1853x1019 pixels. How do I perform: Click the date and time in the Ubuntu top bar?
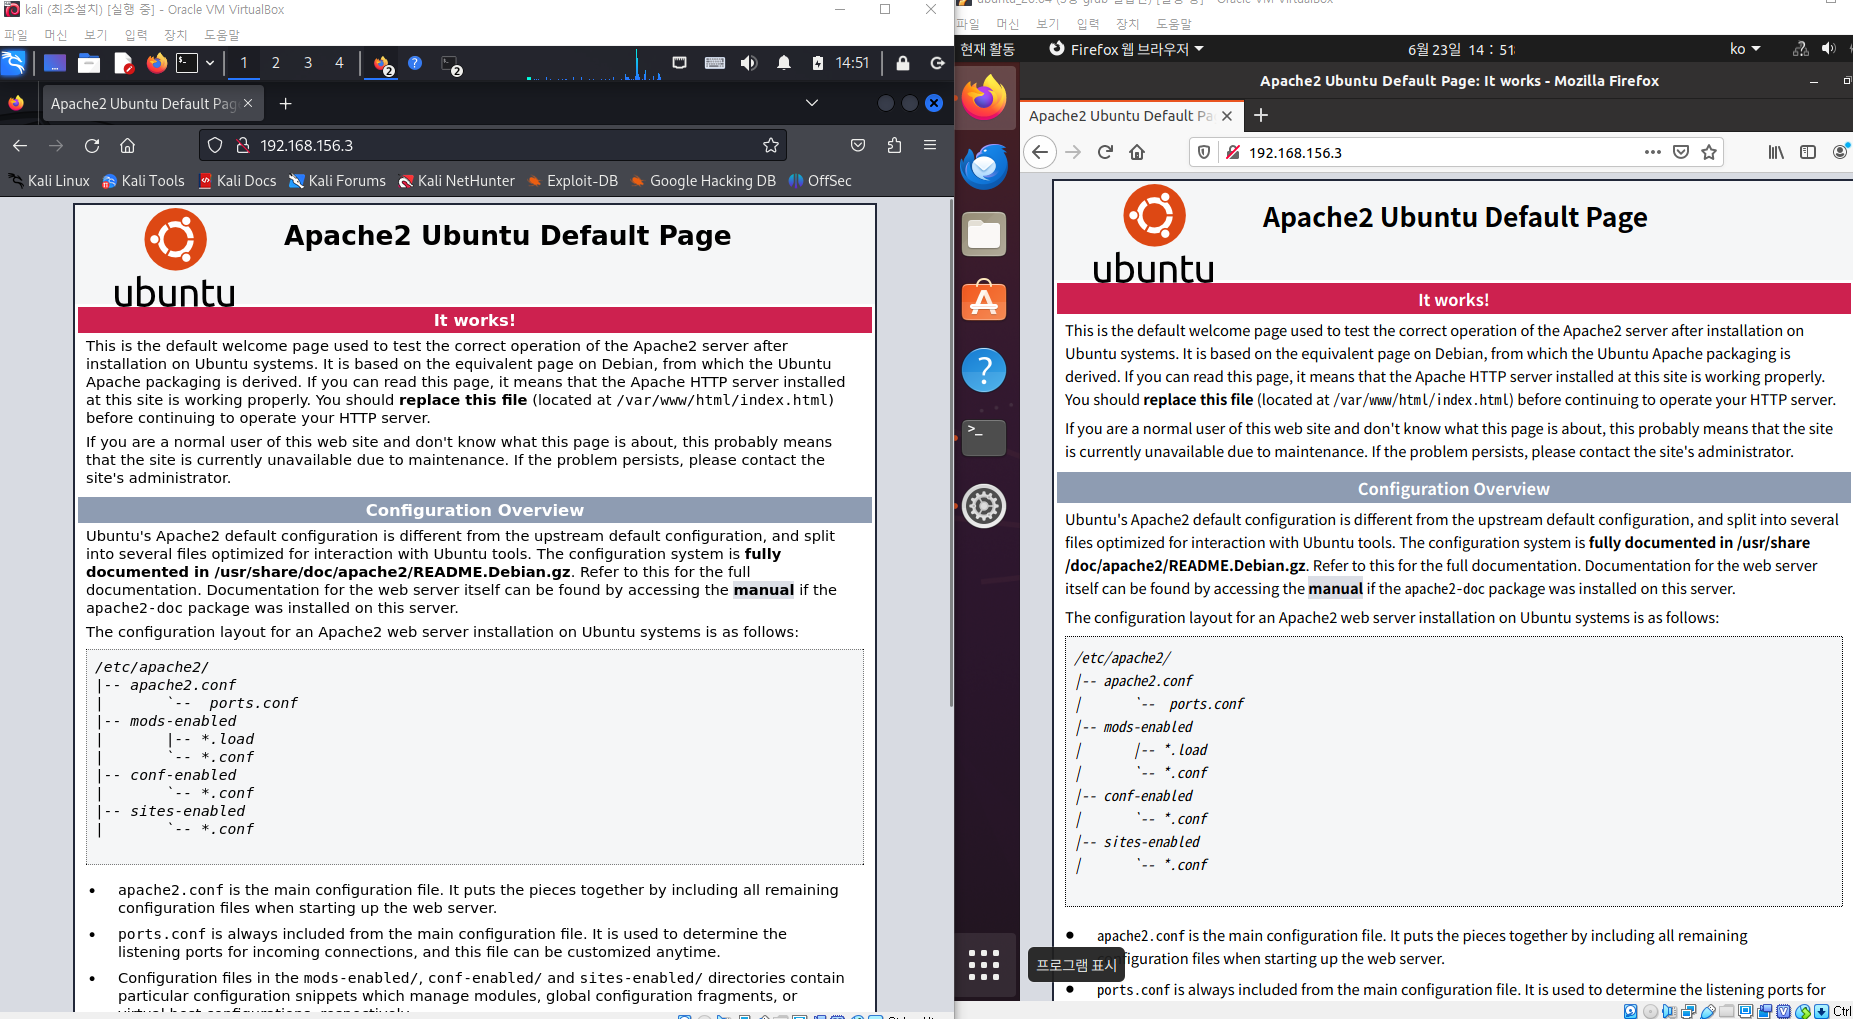1461,49
